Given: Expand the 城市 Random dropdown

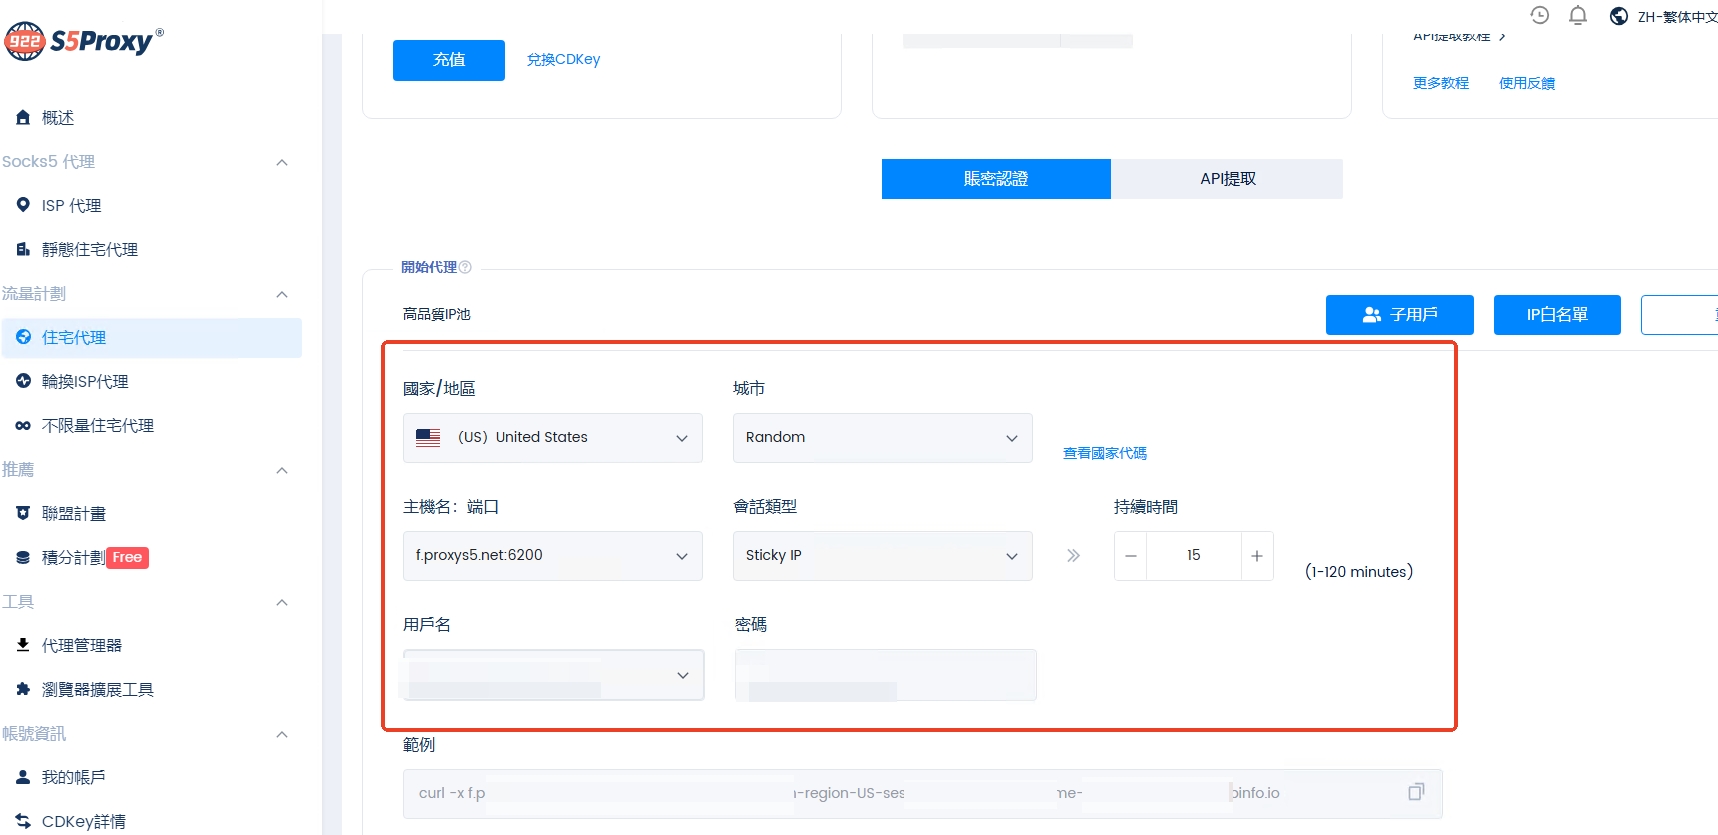Looking at the screenshot, I should tap(882, 438).
